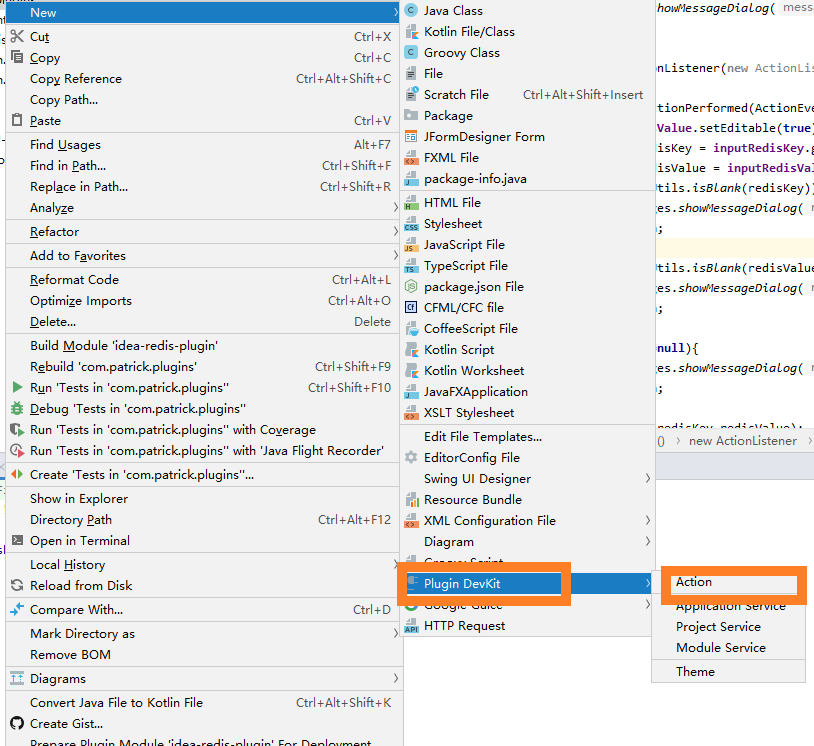Image resolution: width=814 pixels, height=746 pixels.
Task: Expand the Add to Favorites submenu arrow
Action: tap(395, 255)
